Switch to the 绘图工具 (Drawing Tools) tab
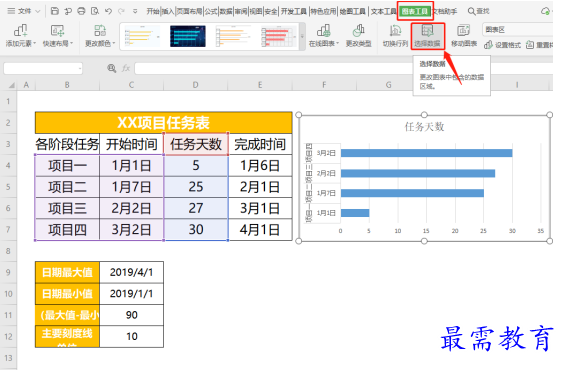This screenshot has width=562, height=370. 353,11
